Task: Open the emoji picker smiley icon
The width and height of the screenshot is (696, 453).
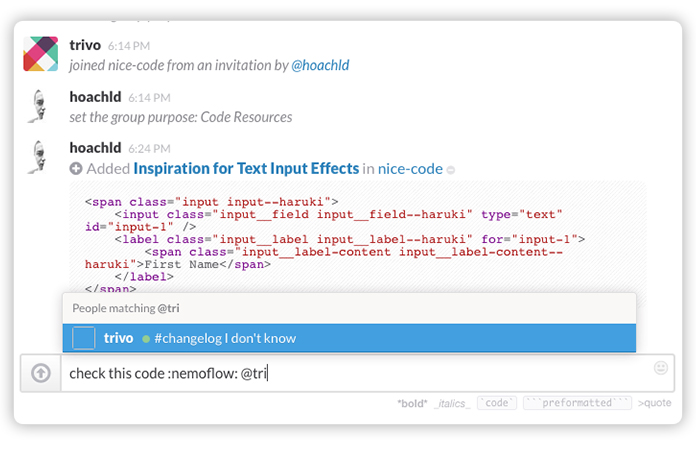Action: tap(660, 368)
